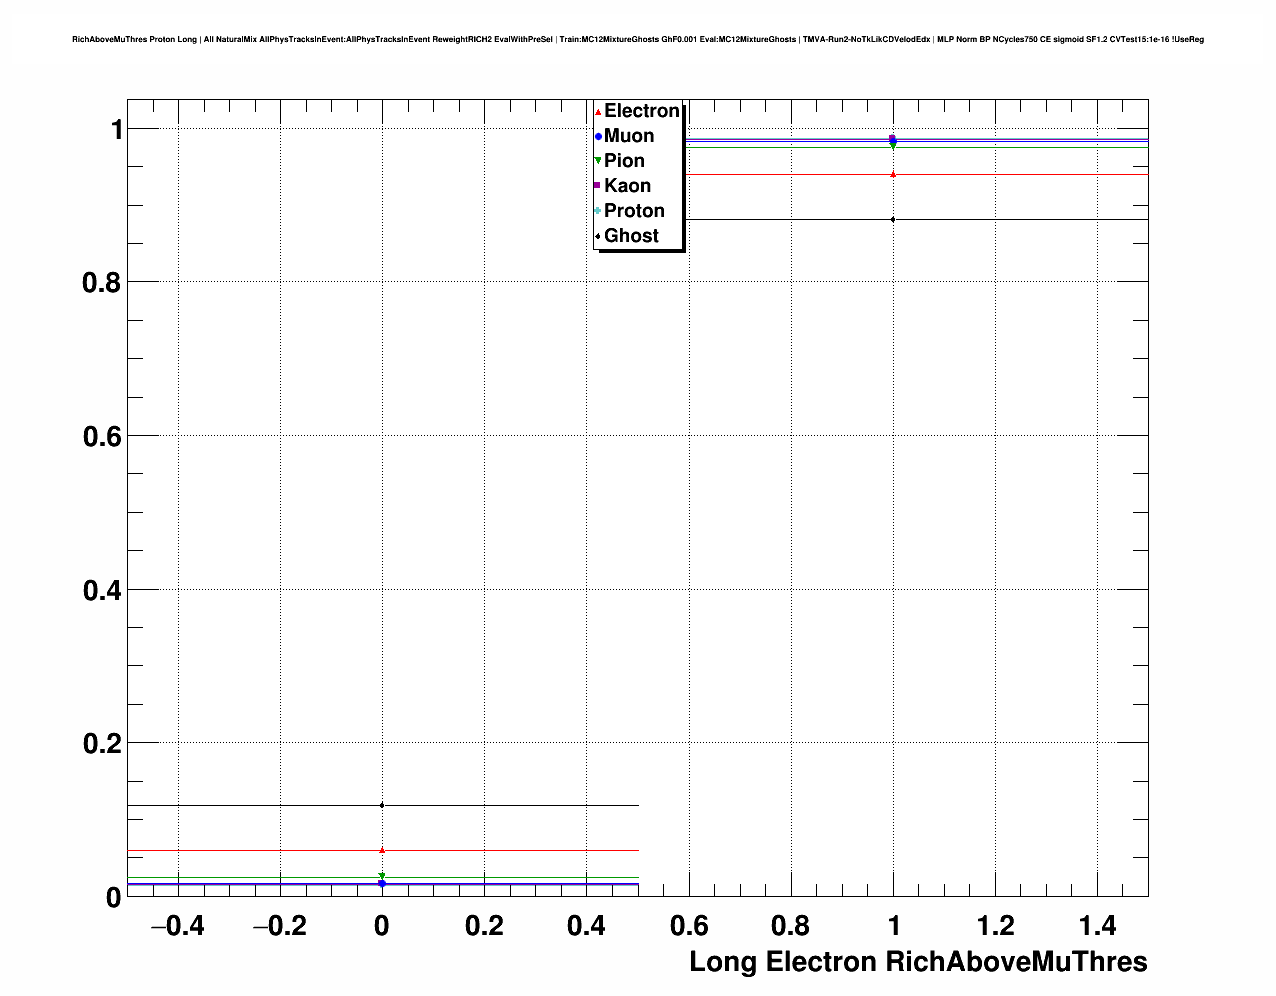Click the plot title text at top
The image size is (1276, 996).
click(638, 40)
